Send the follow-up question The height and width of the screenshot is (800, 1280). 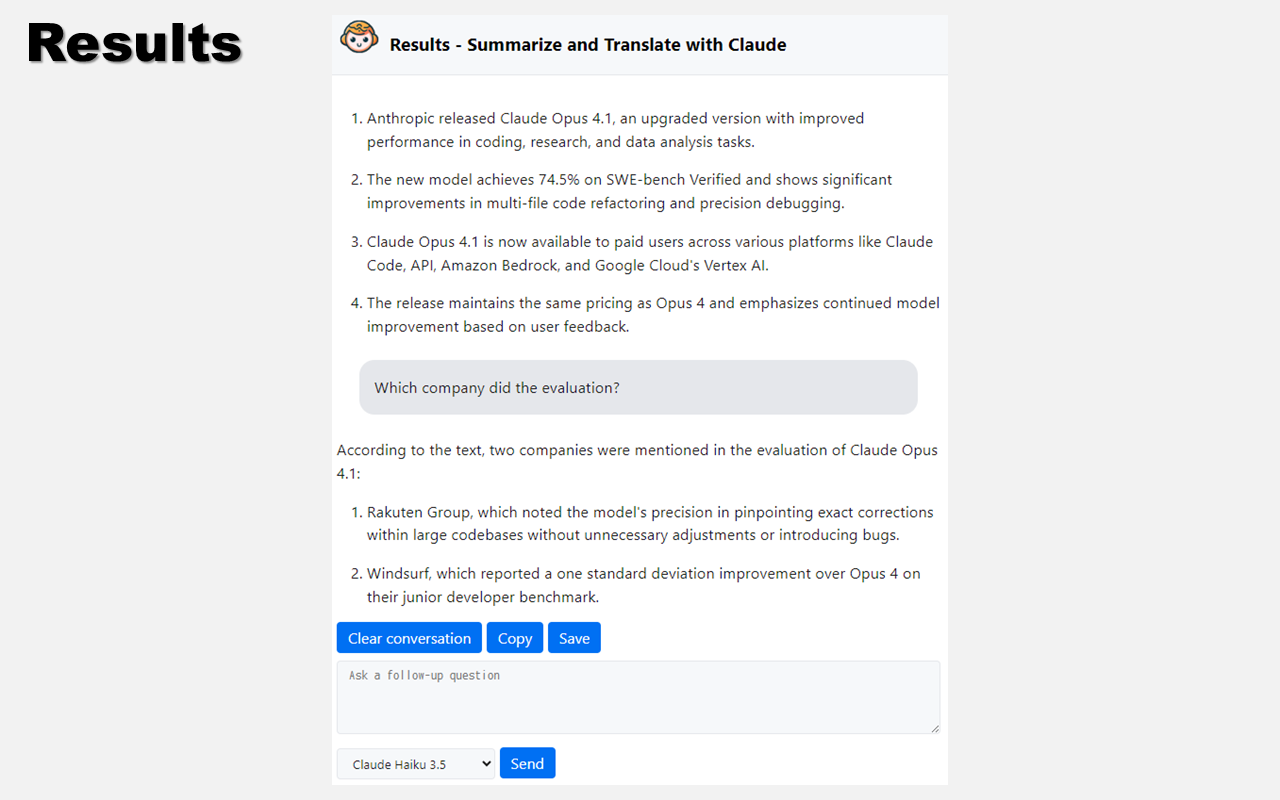click(527, 763)
